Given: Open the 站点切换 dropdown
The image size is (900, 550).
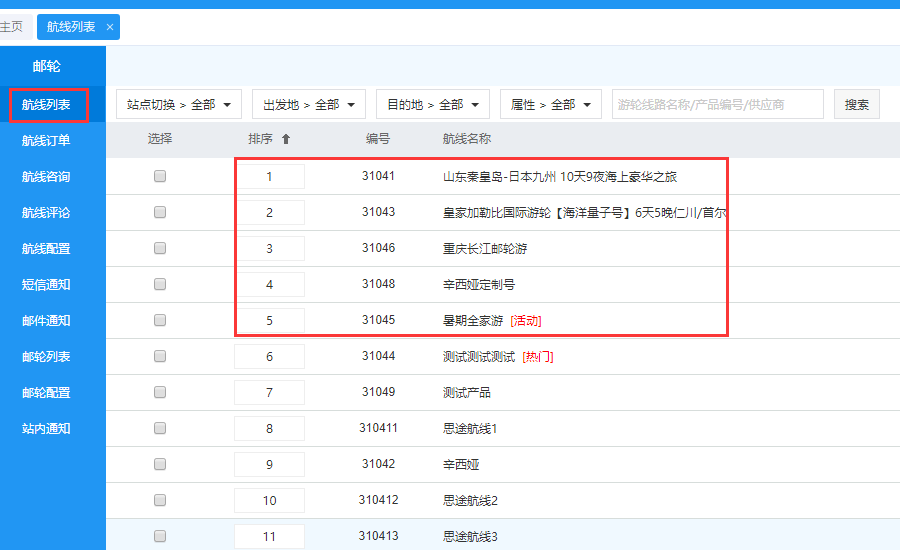Looking at the screenshot, I should tap(179, 104).
